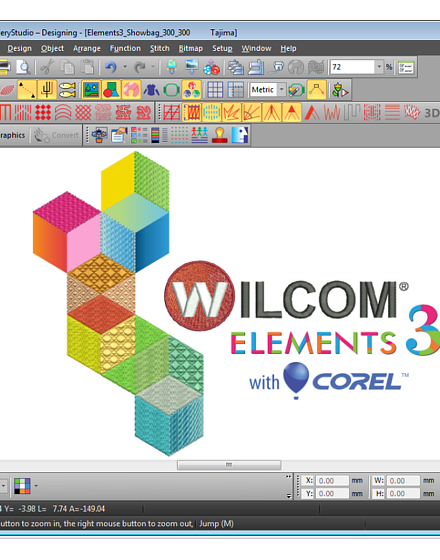Click the insert embroidery needle icon
The height and width of the screenshot is (560, 440).
click(x=172, y=67)
